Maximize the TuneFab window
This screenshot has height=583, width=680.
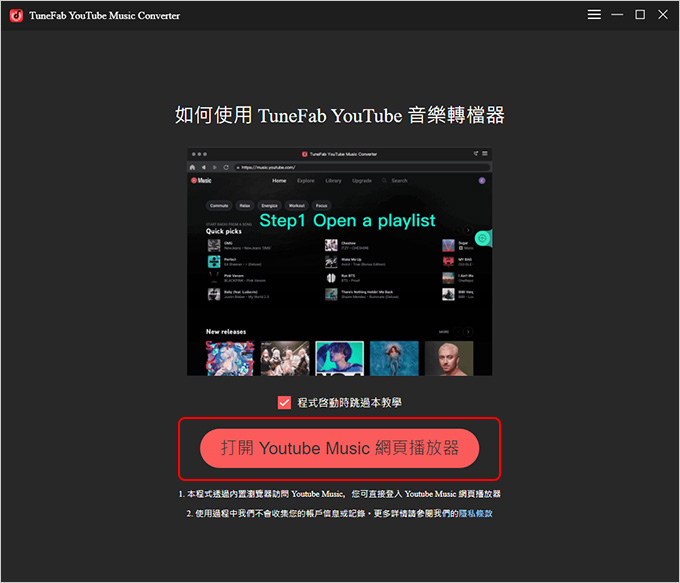640,15
